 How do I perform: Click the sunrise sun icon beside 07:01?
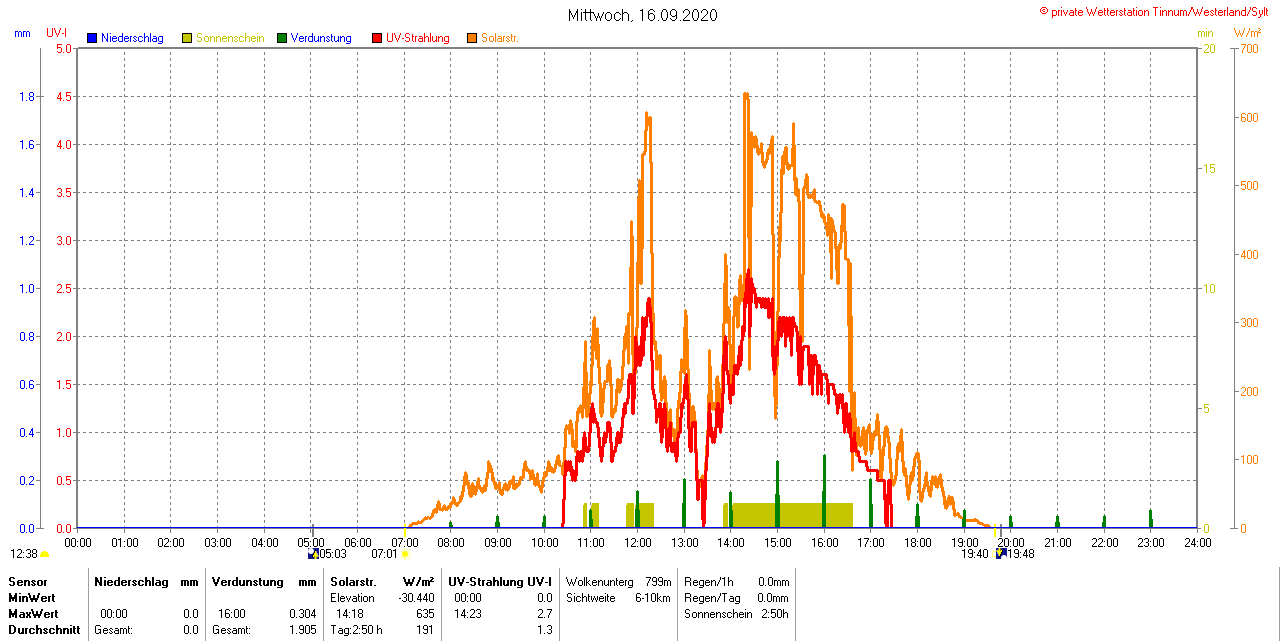click(x=405, y=554)
